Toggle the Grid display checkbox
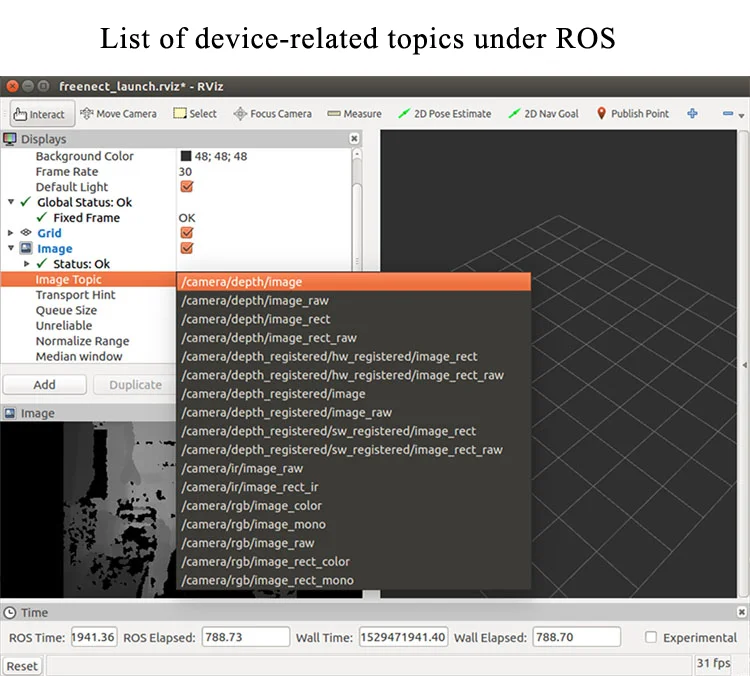Viewport: 750px width, 676px height. 187,233
